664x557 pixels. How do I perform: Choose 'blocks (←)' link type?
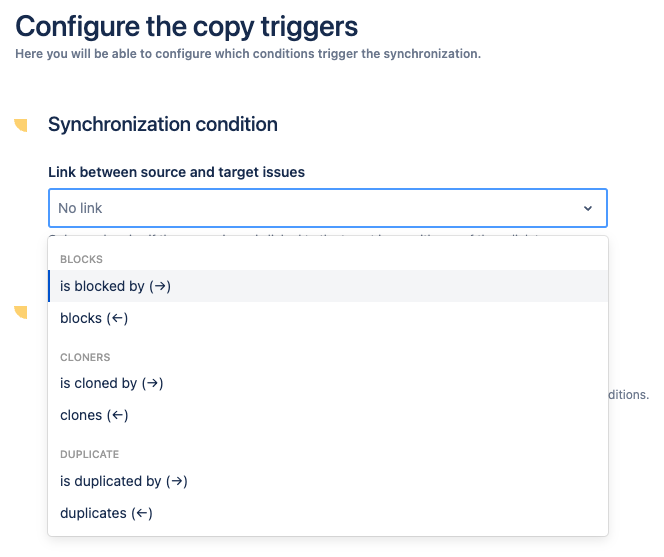click(x=94, y=318)
